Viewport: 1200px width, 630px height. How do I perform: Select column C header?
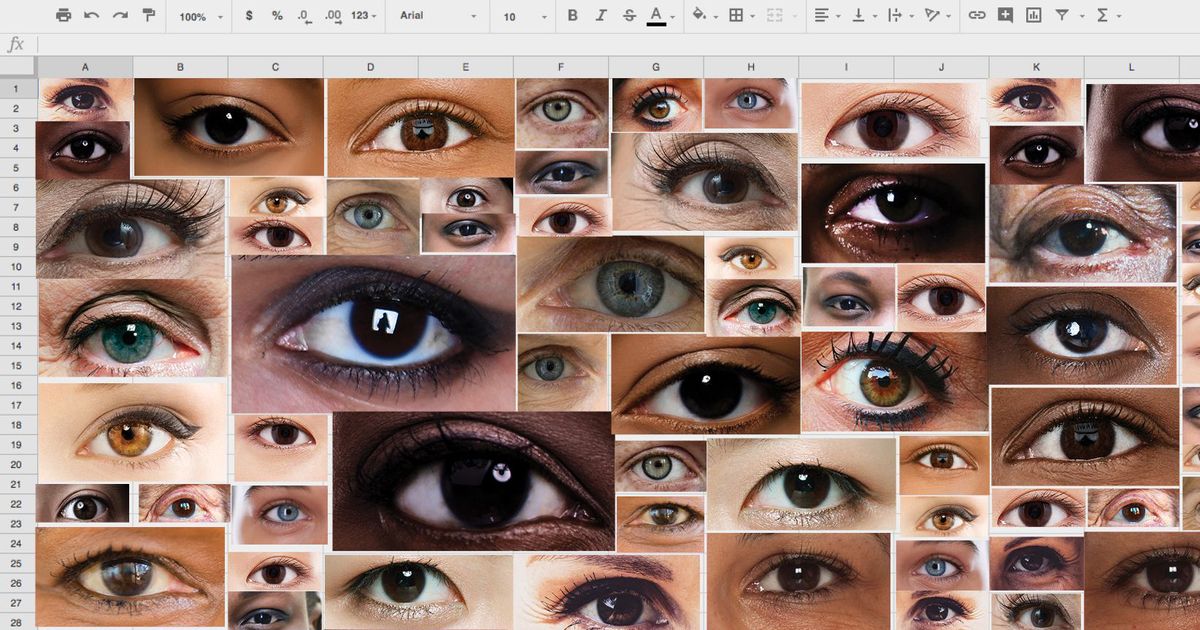pos(275,67)
